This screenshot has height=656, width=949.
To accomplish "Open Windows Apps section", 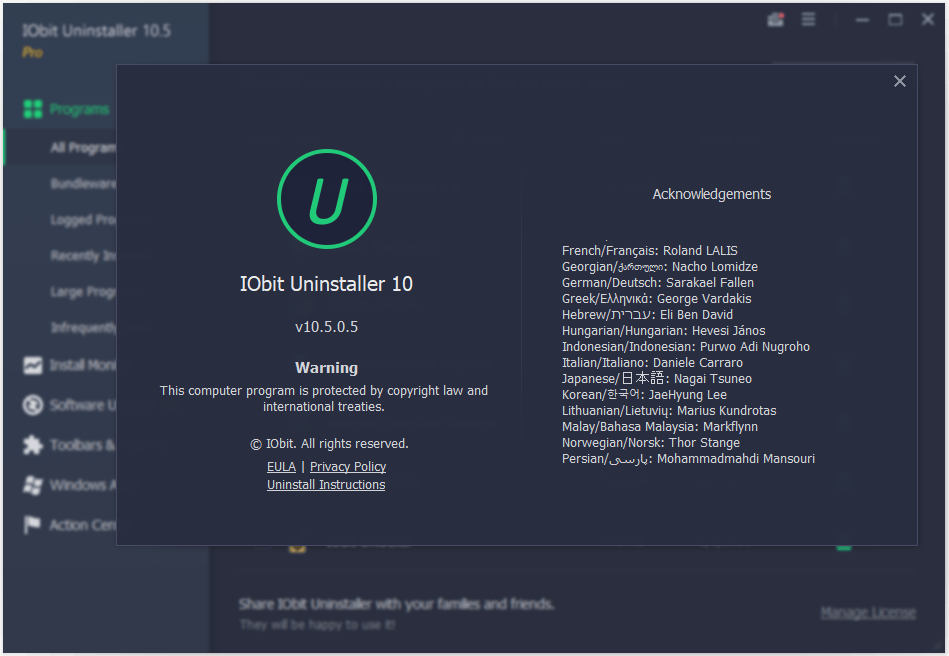I will (83, 485).
